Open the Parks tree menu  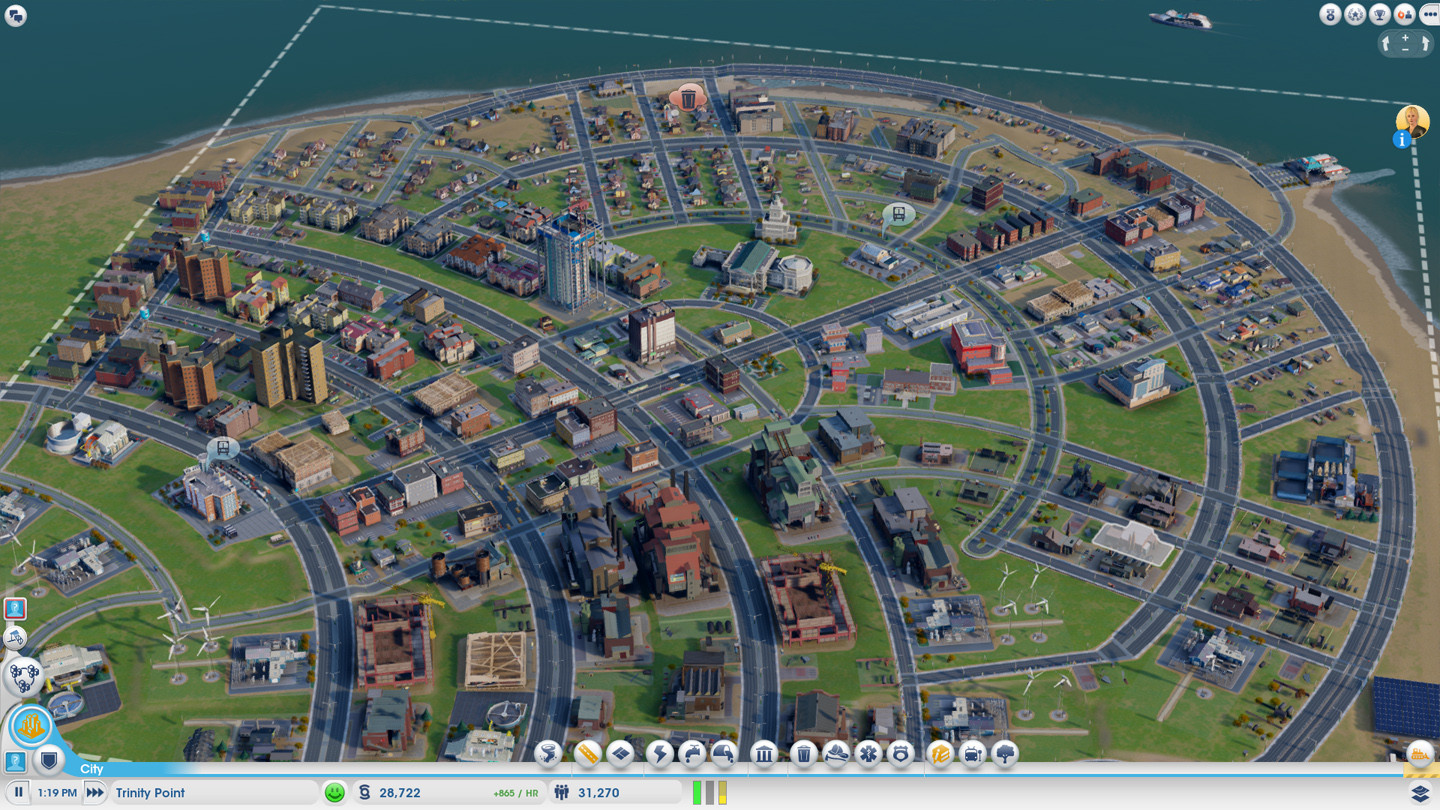point(1004,753)
